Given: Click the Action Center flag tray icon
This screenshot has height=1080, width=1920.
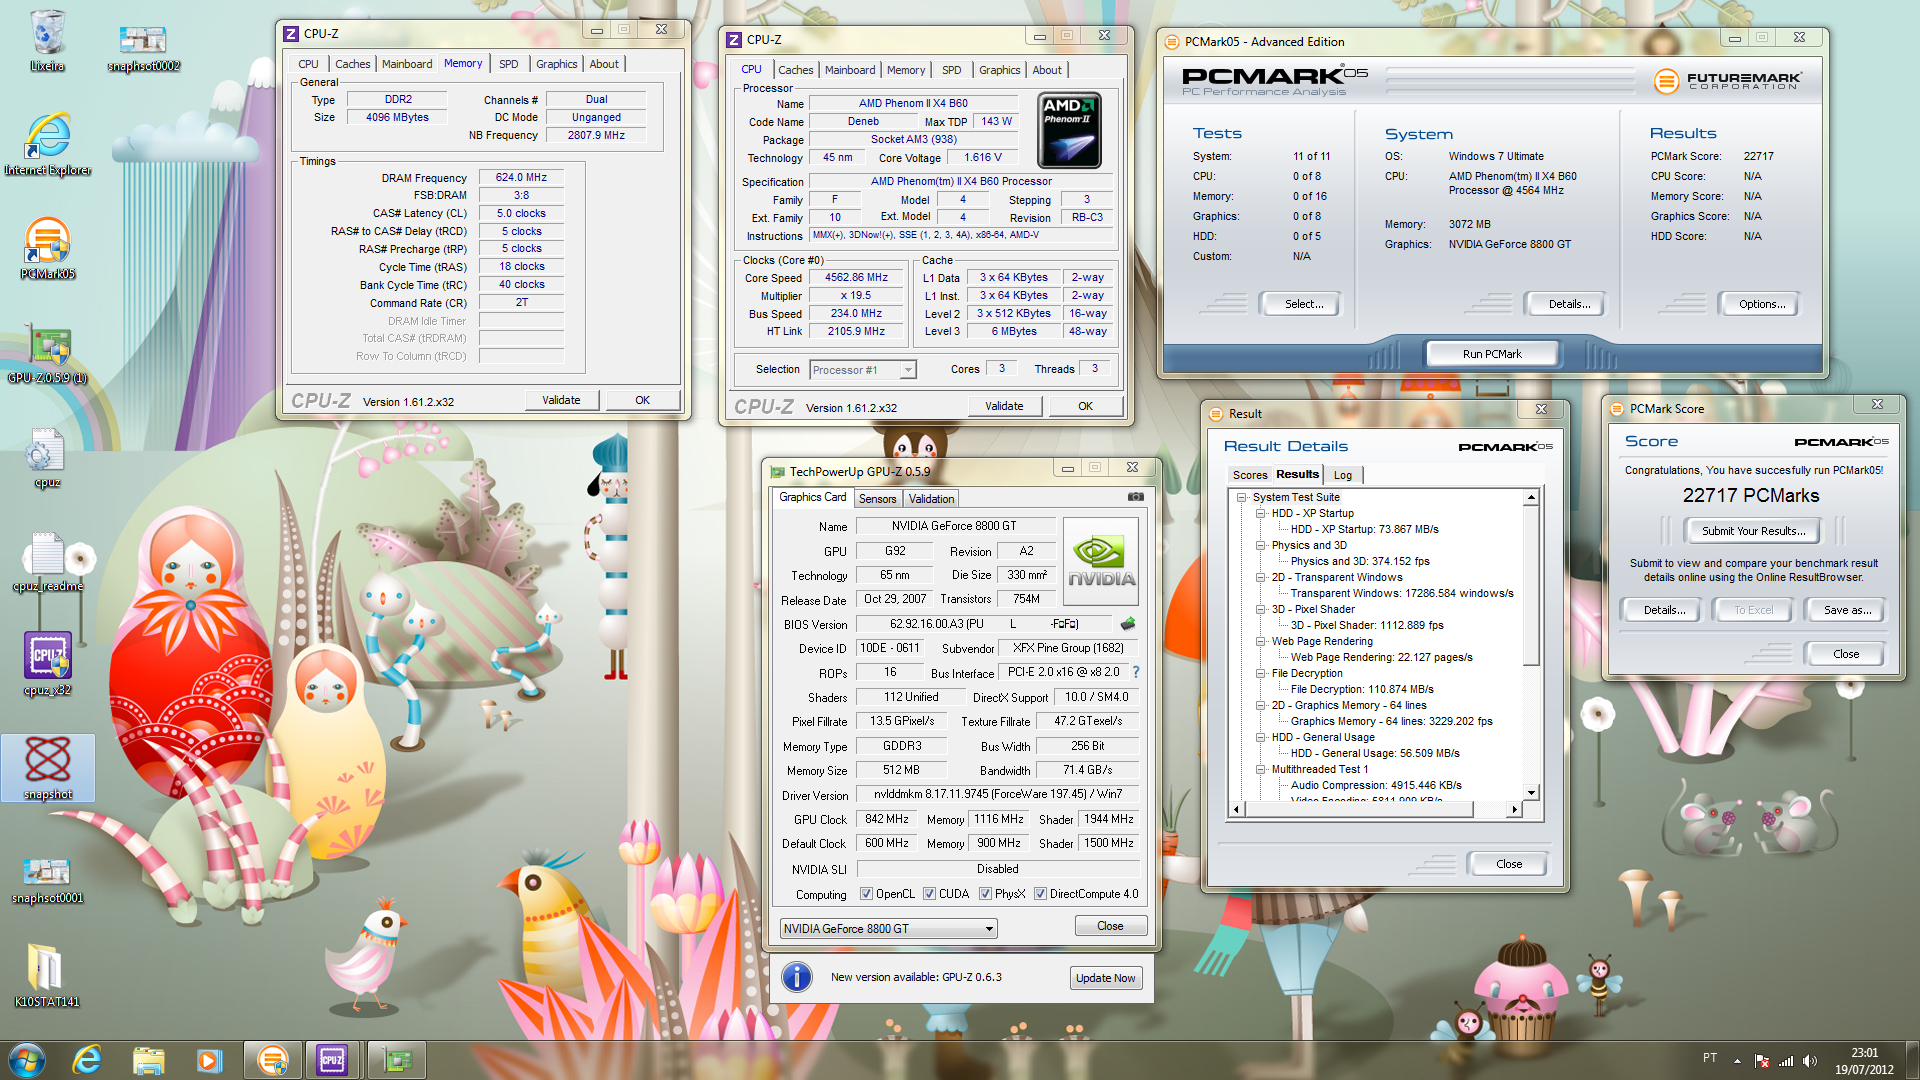Looking at the screenshot, I should [1762, 1061].
